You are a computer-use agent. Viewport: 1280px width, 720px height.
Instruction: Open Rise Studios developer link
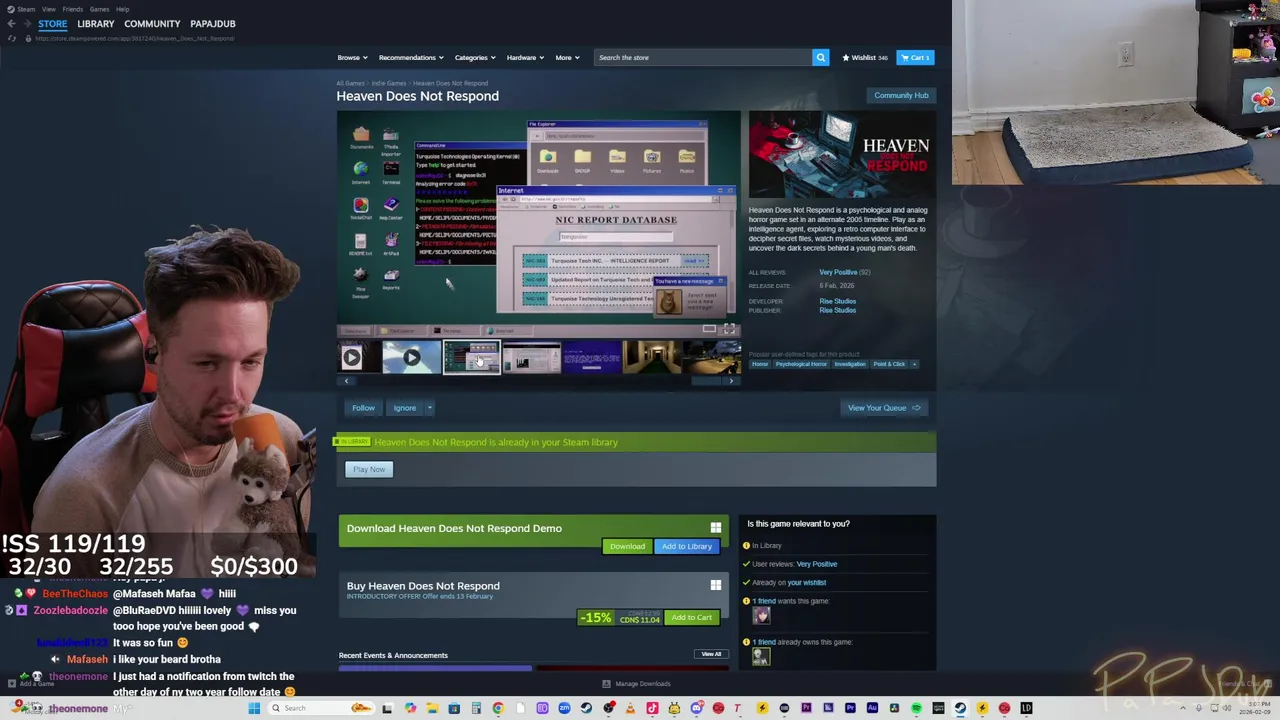click(x=837, y=301)
